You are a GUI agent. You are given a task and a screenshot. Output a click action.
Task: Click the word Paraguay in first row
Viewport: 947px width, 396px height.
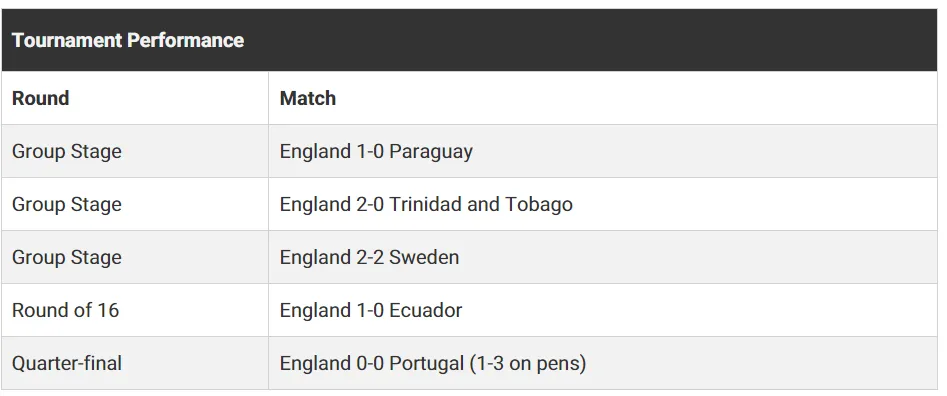[431, 152]
